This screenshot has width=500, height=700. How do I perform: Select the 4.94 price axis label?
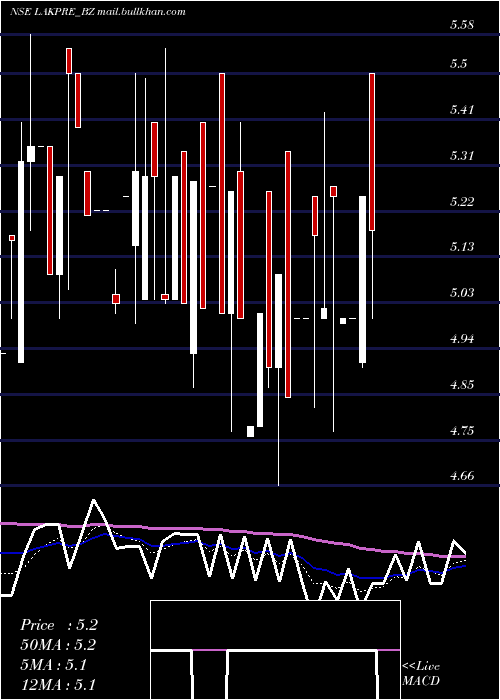[x=461, y=339]
